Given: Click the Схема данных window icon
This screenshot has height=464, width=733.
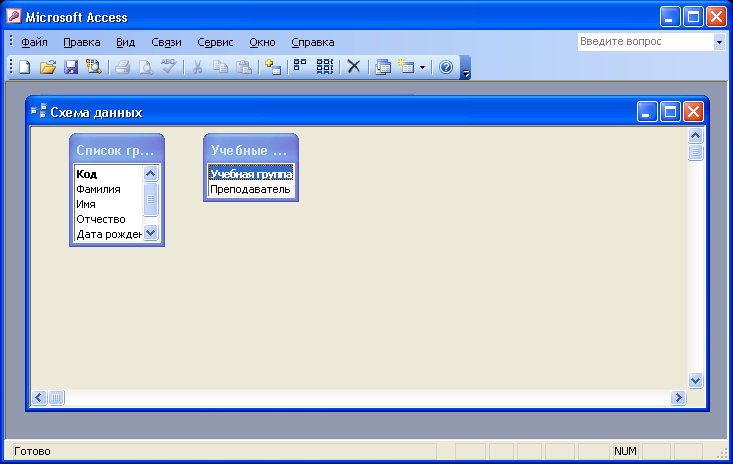Looking at the screenshot, I should (38, 111).
